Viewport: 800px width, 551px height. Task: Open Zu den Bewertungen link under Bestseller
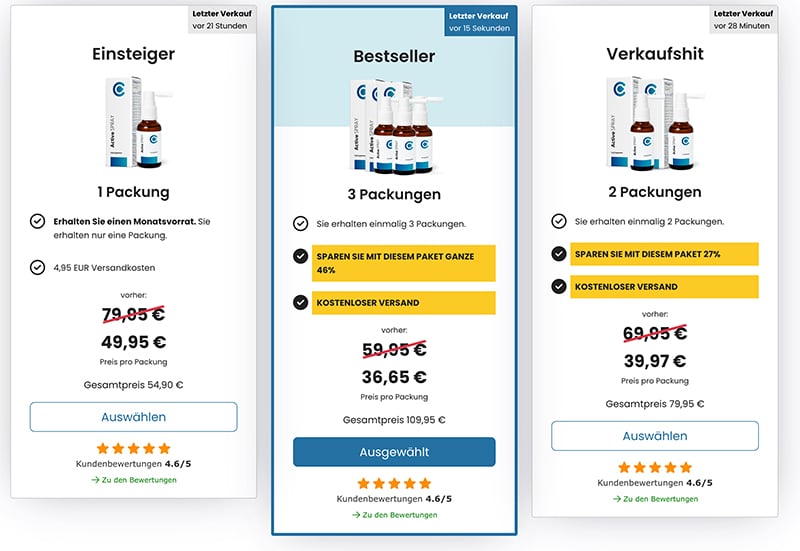pyautogui.click(x=394, y=515)
